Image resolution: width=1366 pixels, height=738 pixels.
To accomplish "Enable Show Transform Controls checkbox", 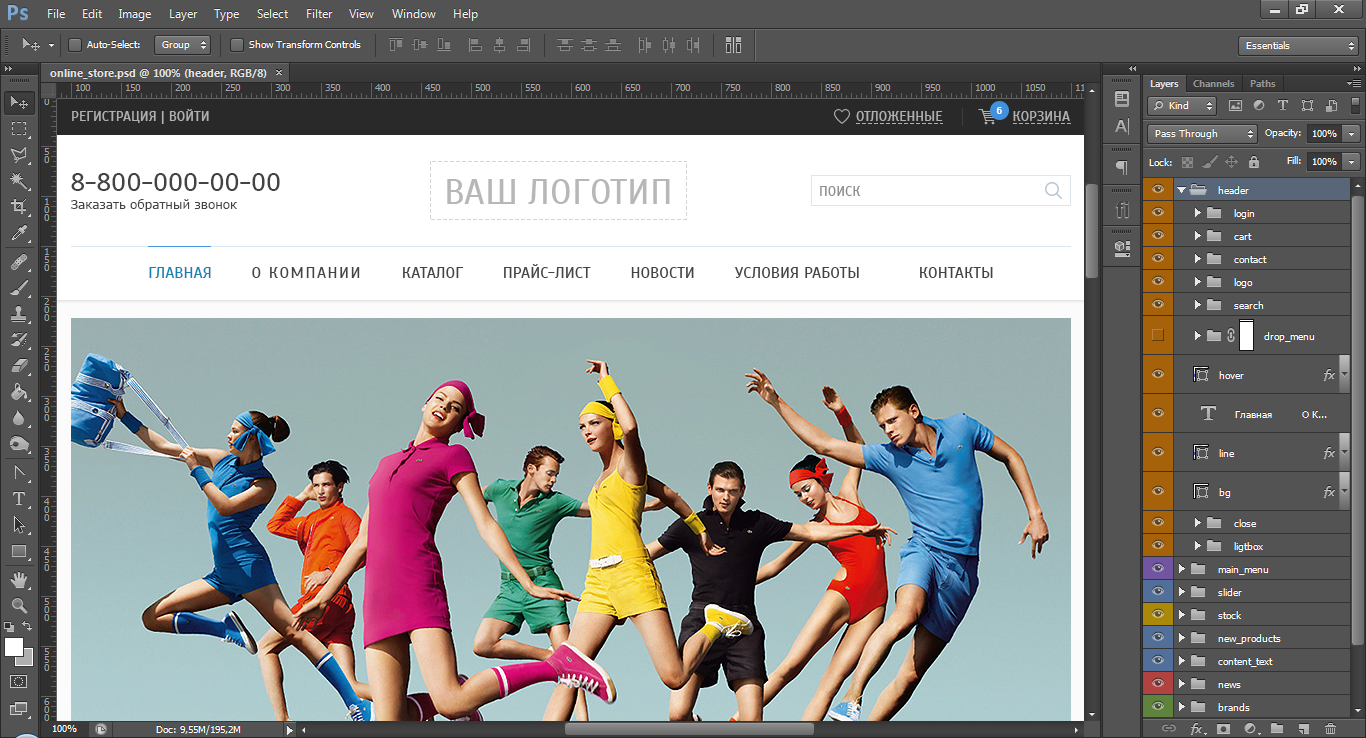I will 237,45.
